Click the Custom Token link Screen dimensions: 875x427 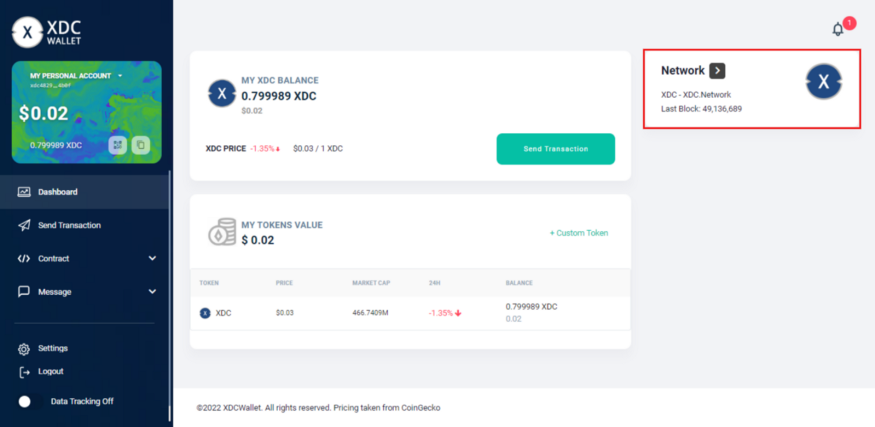[579, 233]
